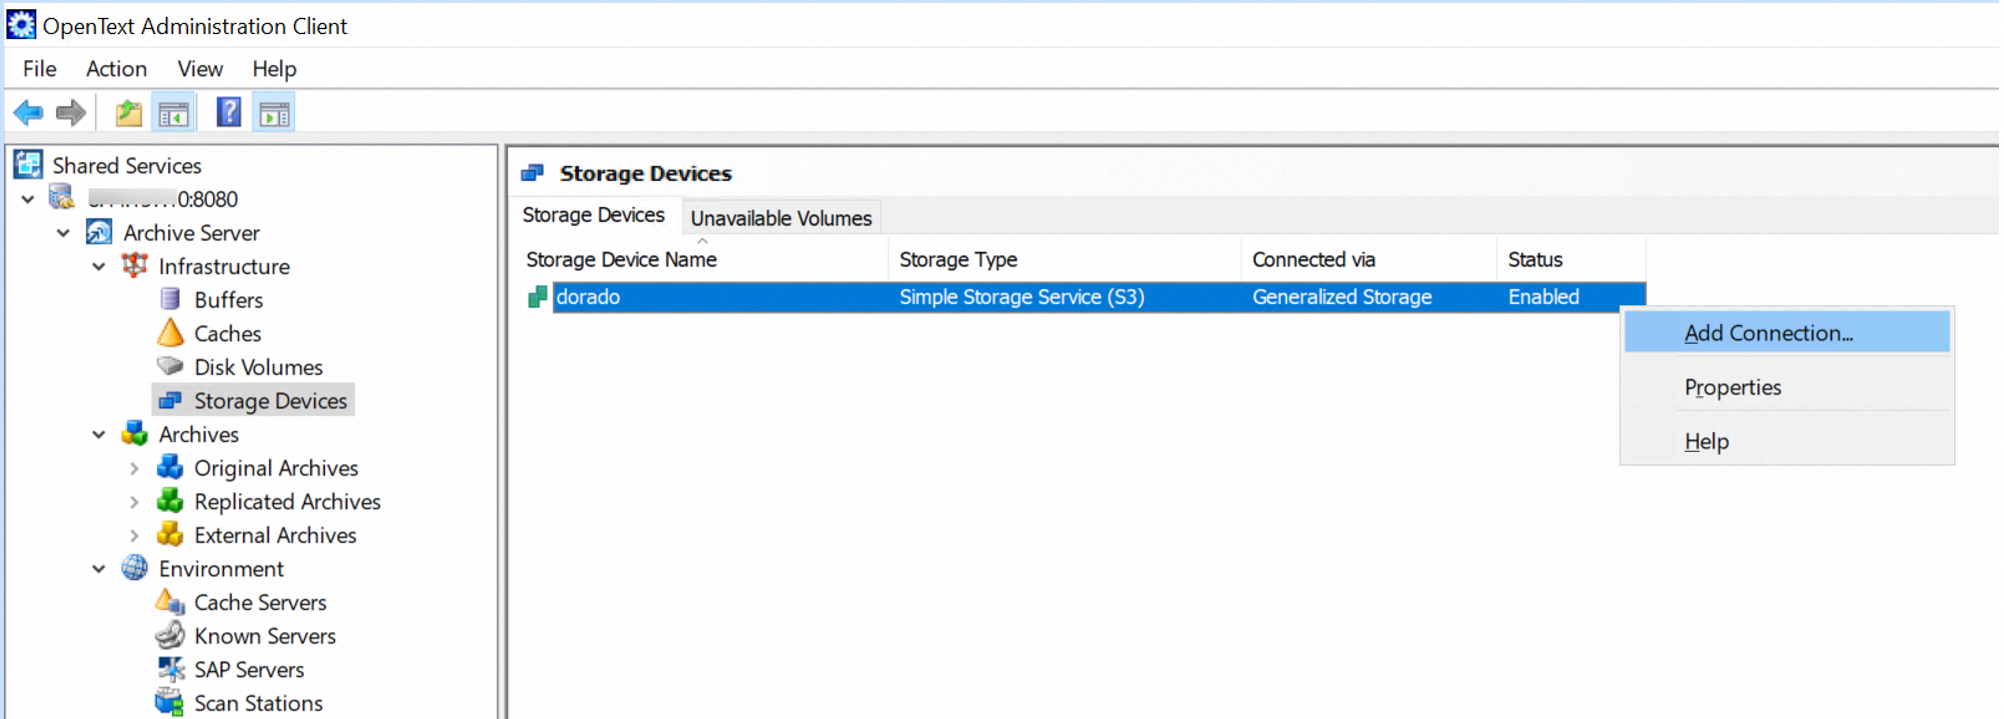The width and height of the screenshot is (2004, 719).
Task: Click the Storage Devices panel header icon
Action: point(533,173)
